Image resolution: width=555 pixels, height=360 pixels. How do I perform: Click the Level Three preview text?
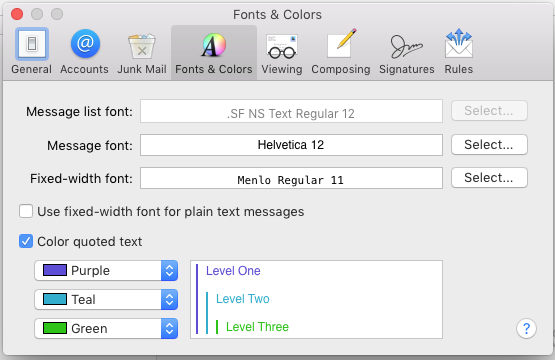point(257,327)
